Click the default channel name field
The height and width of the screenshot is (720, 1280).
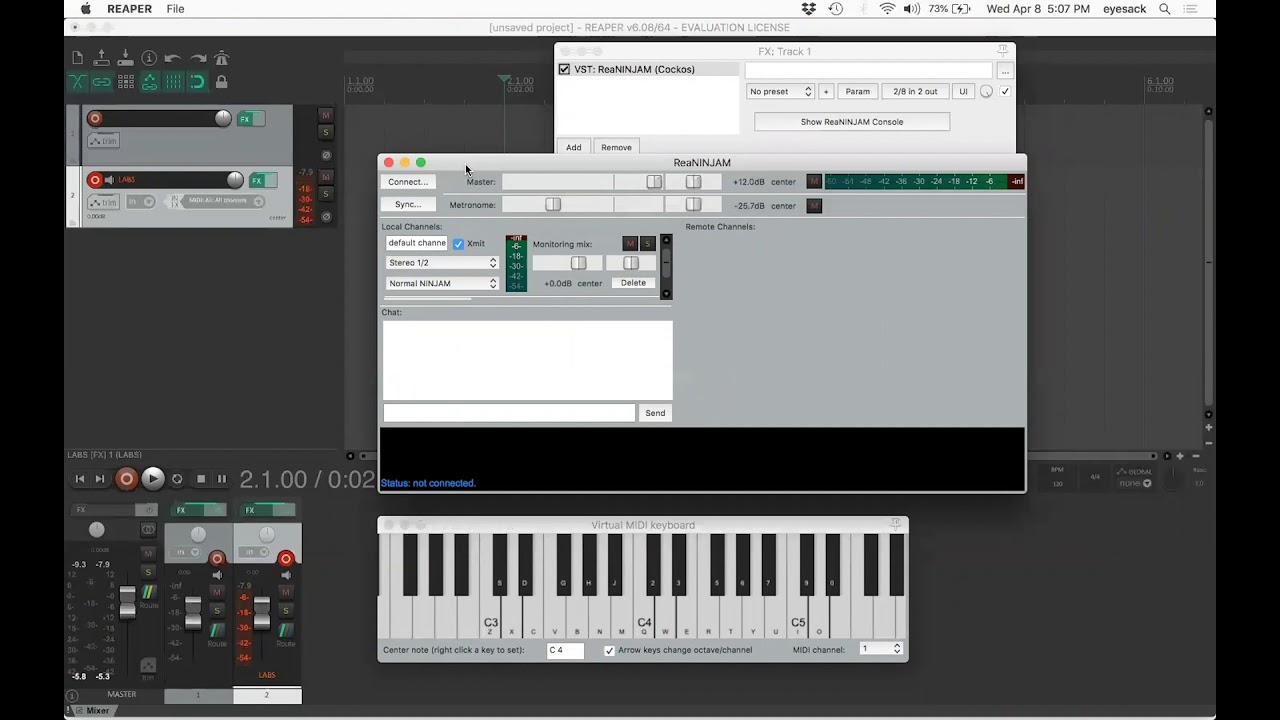pyautogui.click(x=417, y=243)
